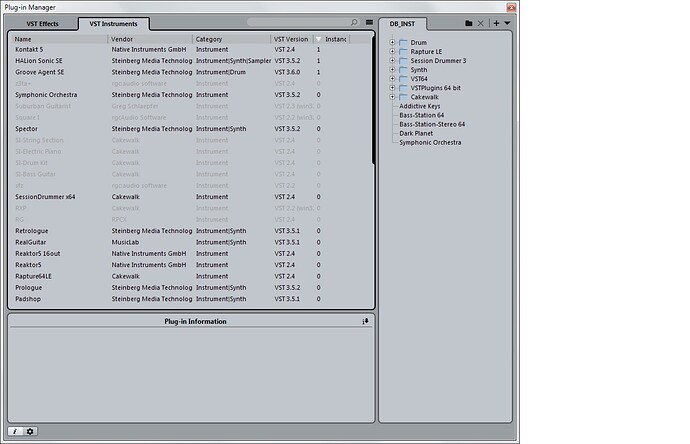Select the Groove Agent SE row
This screenshot has width=690, height=444.
pos(190,72)
